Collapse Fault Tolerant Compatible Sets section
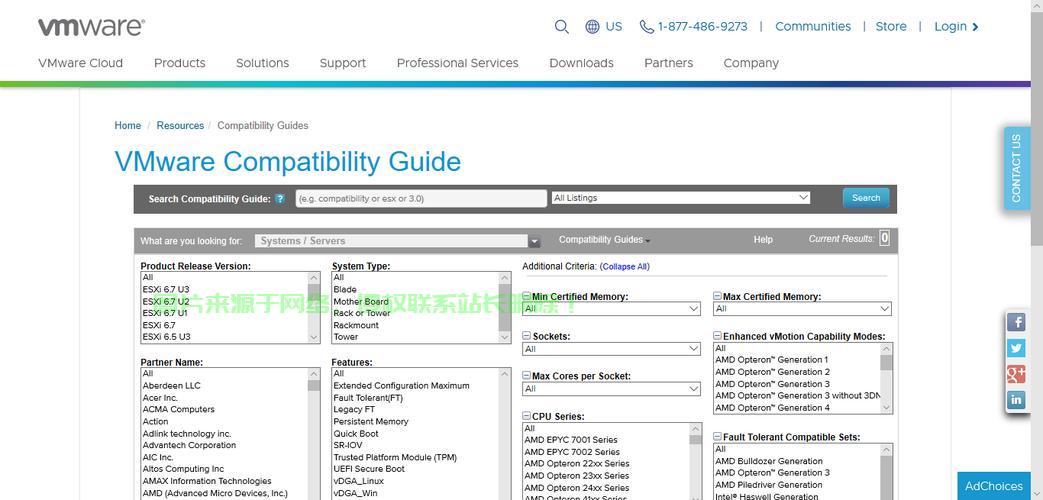 click(x=718, y=438)
